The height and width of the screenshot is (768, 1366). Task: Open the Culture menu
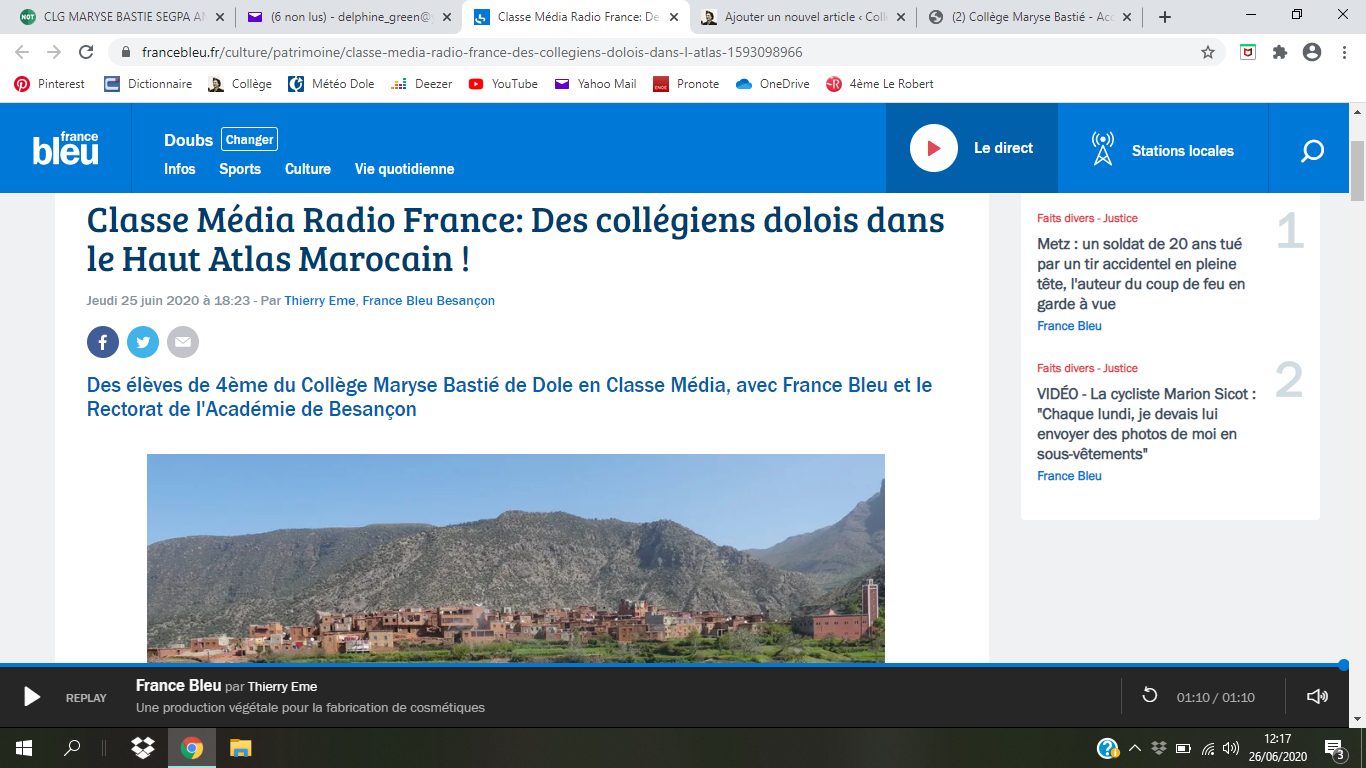tap(308, 169)
